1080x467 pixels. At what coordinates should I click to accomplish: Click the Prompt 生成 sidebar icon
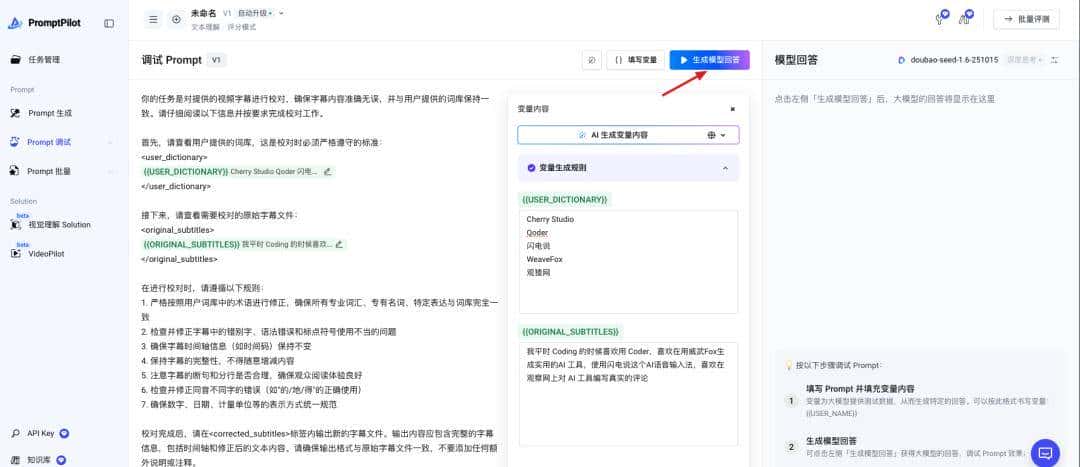[15, 113]
